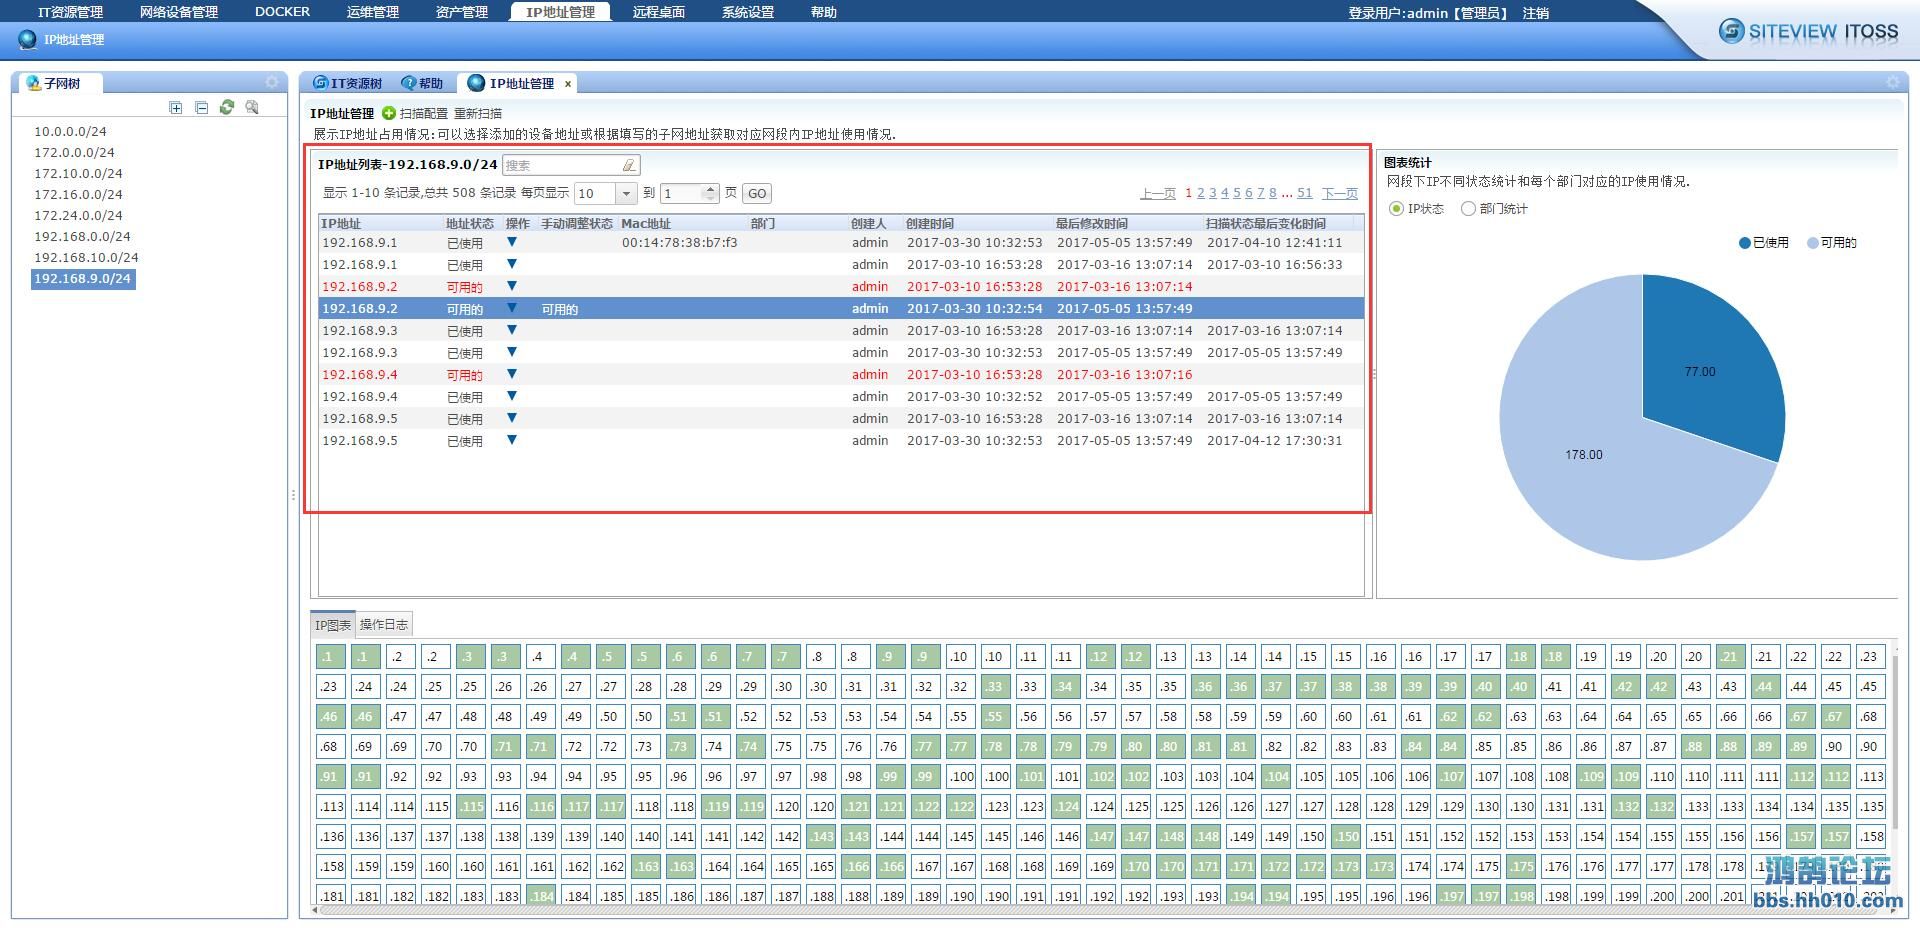Open operation arrow for highlighted row 192.168.9.2
The width and height of the screenshot is (1920, 928).
click(512, 308)
